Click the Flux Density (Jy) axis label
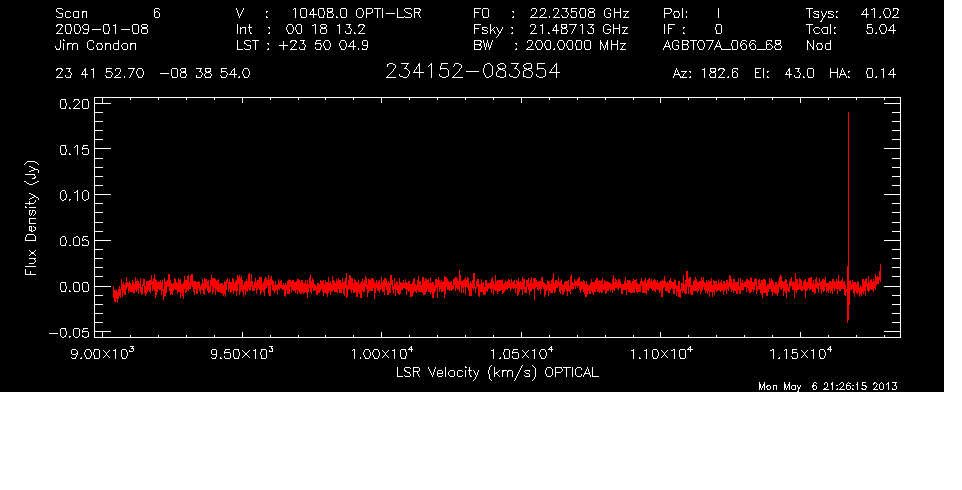Image resolution: width=962 pixels, height=490 pixels. [31, 218]
